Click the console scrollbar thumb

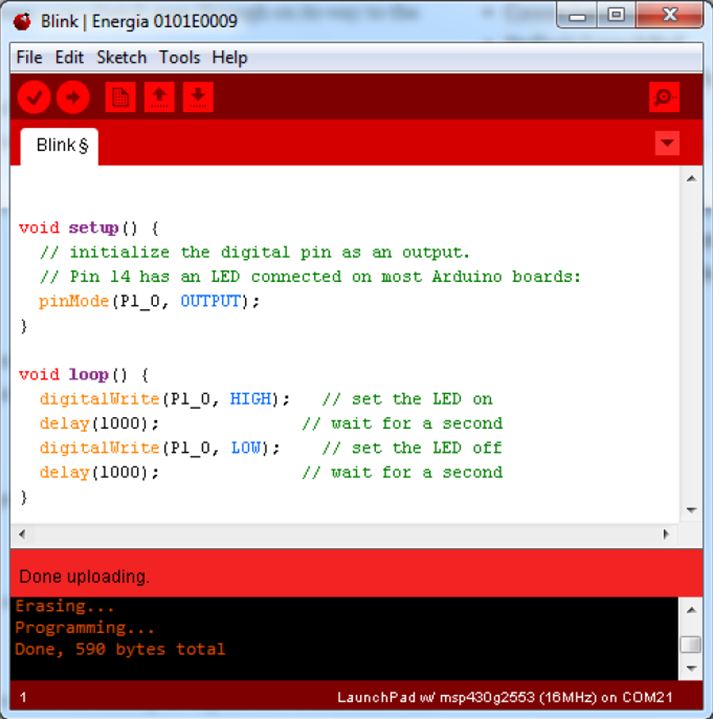coord(691,644)
